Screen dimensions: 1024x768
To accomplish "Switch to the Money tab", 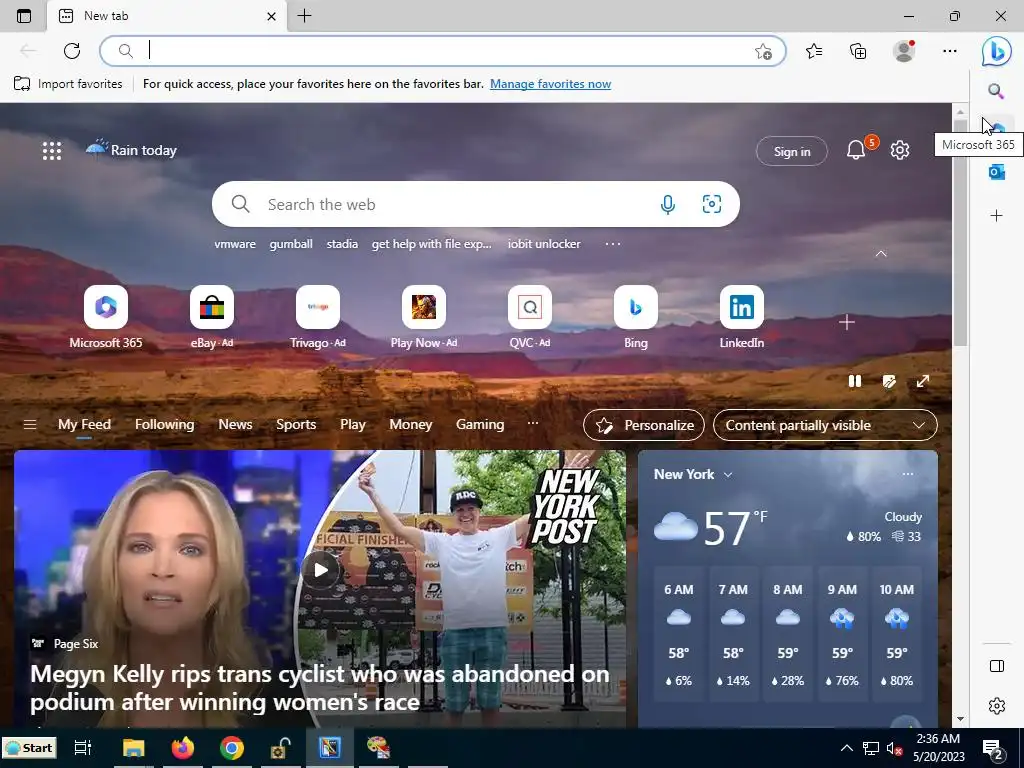I will click(x=411, y=424).
